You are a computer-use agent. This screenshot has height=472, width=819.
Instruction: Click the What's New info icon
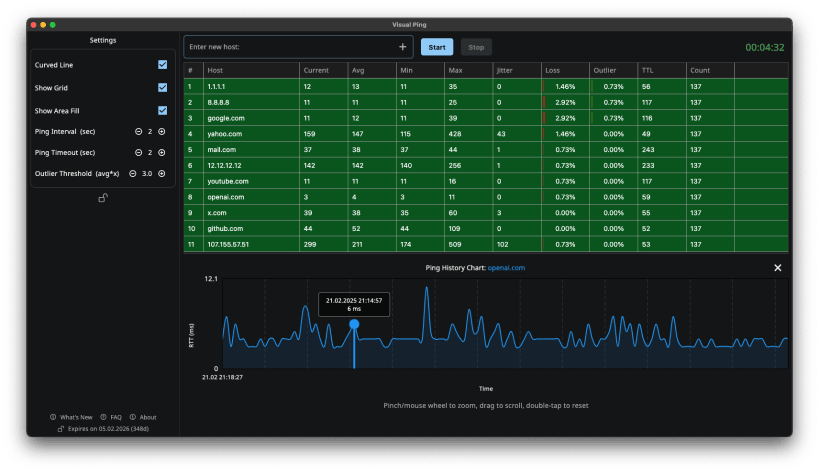coord(53,417)
